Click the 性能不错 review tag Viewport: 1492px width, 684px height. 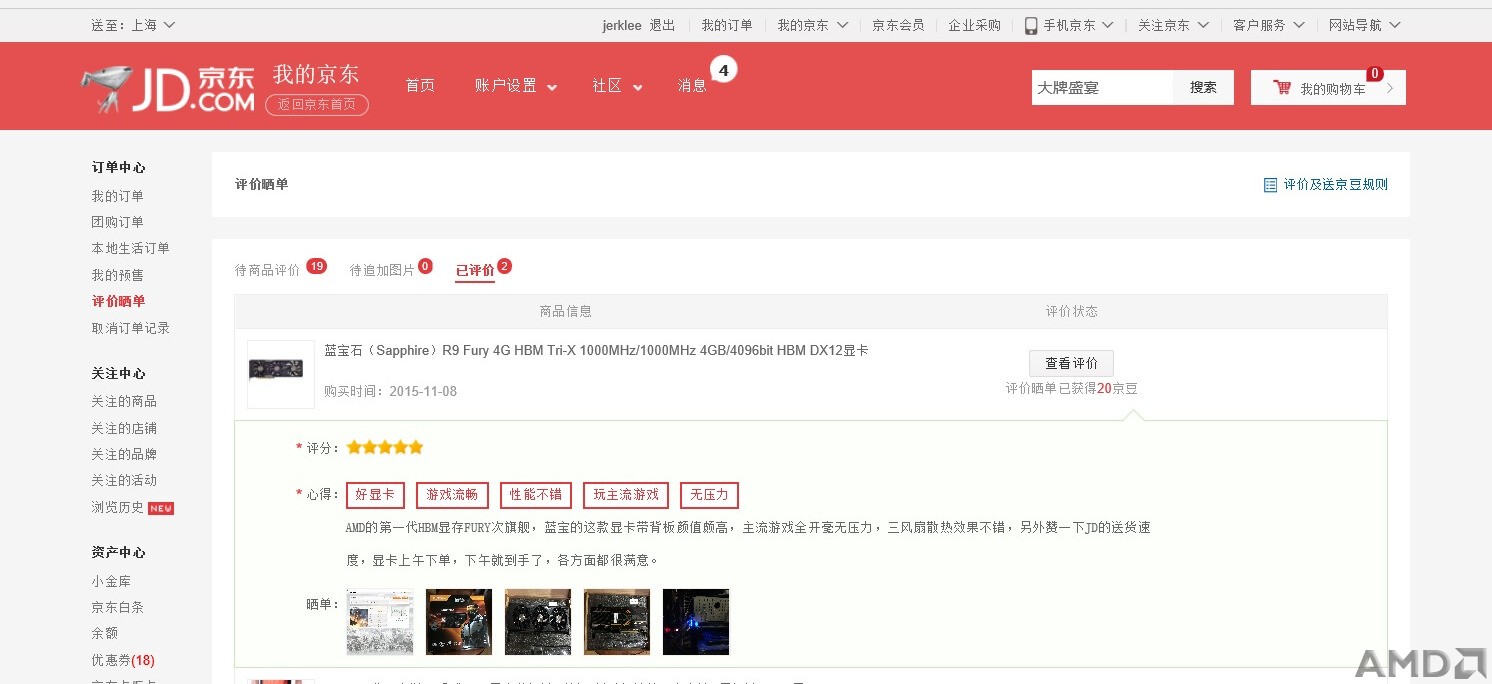[536, 494]
